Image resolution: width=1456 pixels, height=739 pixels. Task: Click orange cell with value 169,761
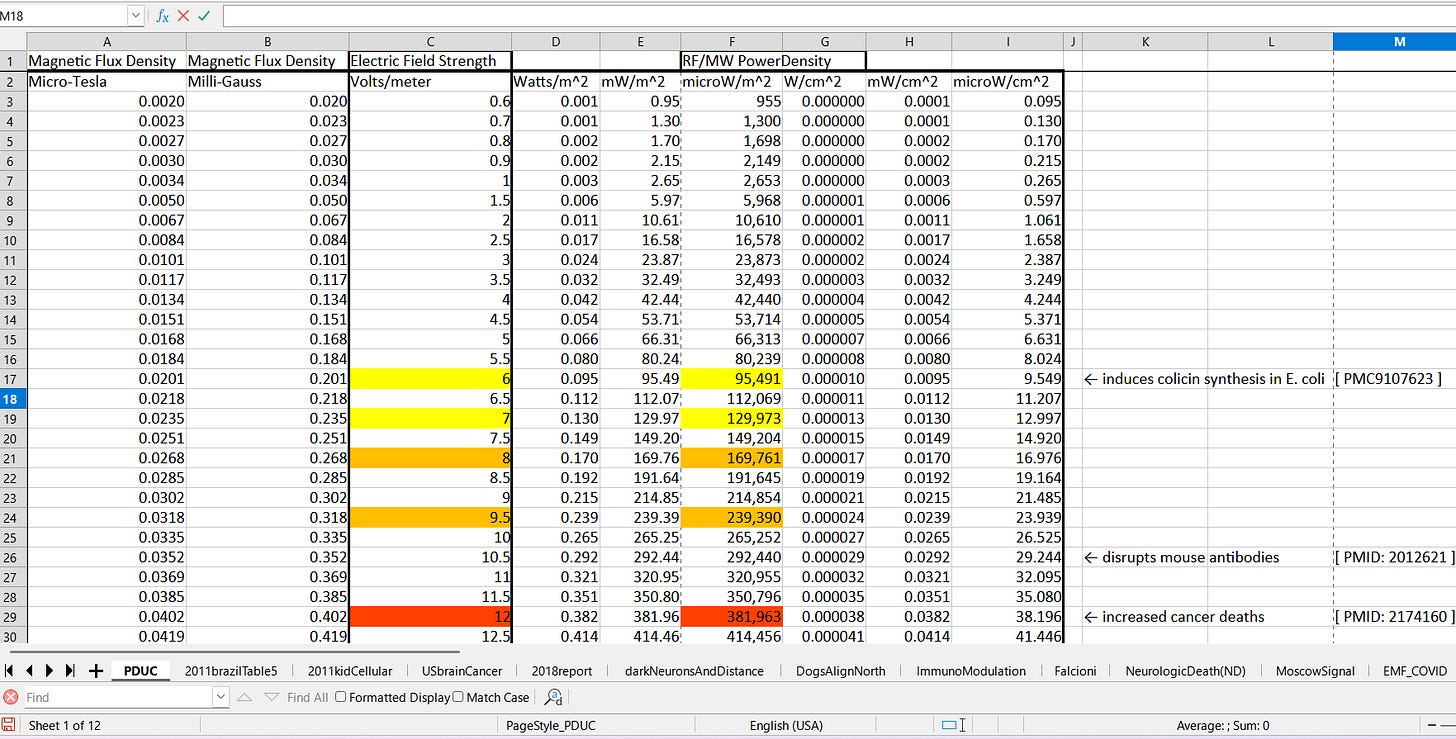point(732,457)
